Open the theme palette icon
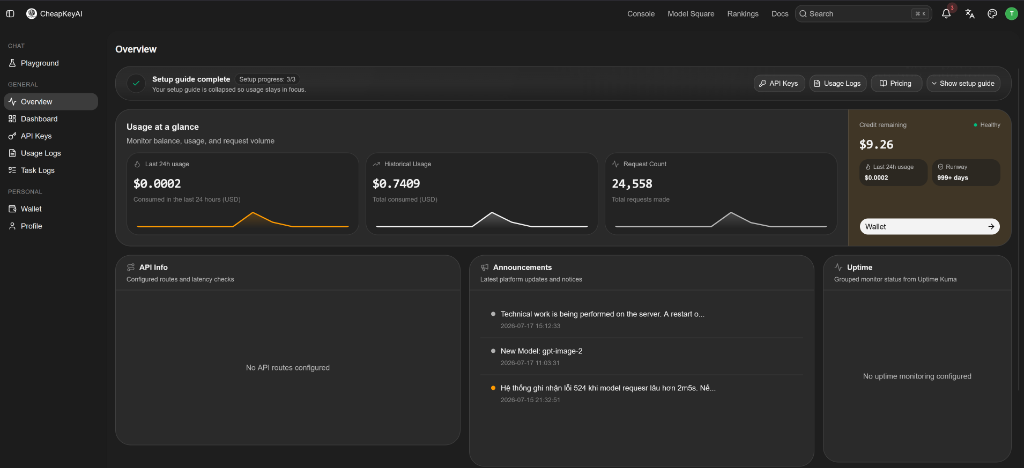Viewport: 1024px width, 468px height. pos(992,14)
